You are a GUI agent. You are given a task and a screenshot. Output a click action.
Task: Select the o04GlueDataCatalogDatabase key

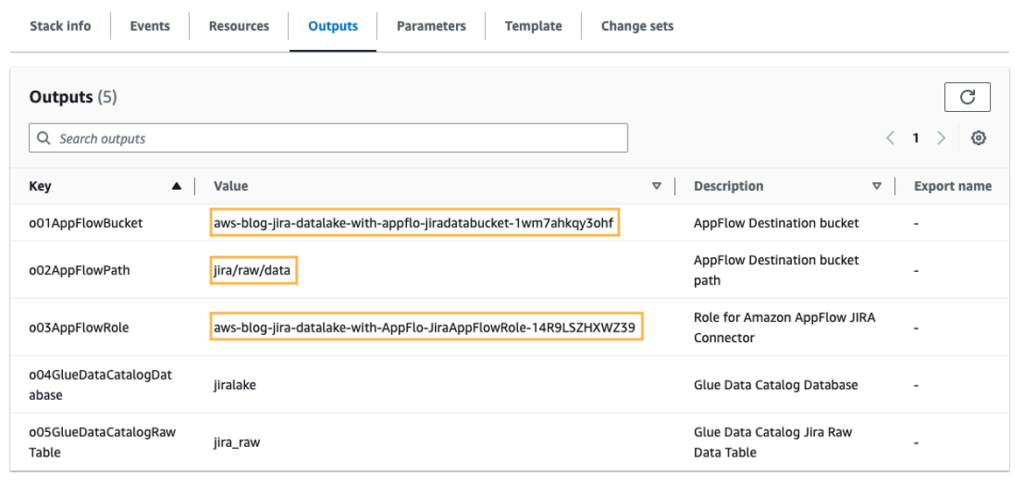pyautogui.click(x=99, y=384)
